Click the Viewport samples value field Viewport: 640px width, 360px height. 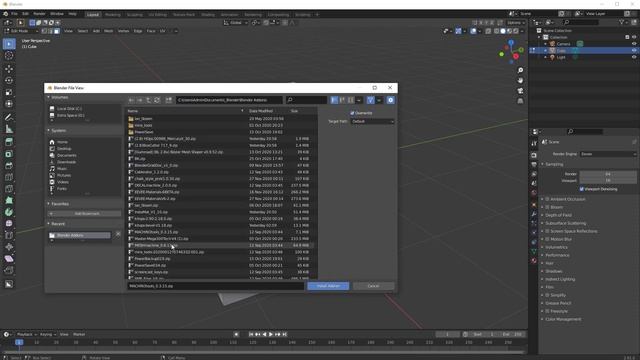[608, 180]
